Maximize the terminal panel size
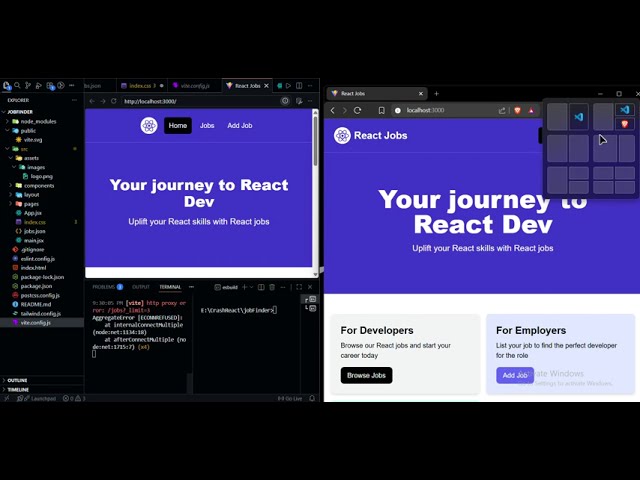 point(299,287)
